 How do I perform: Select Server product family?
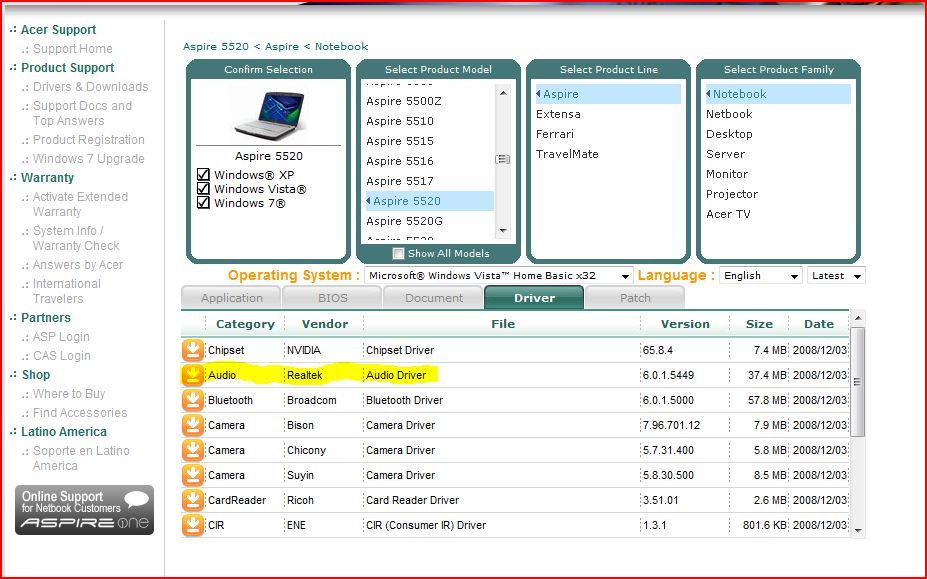tap(725, 154)
